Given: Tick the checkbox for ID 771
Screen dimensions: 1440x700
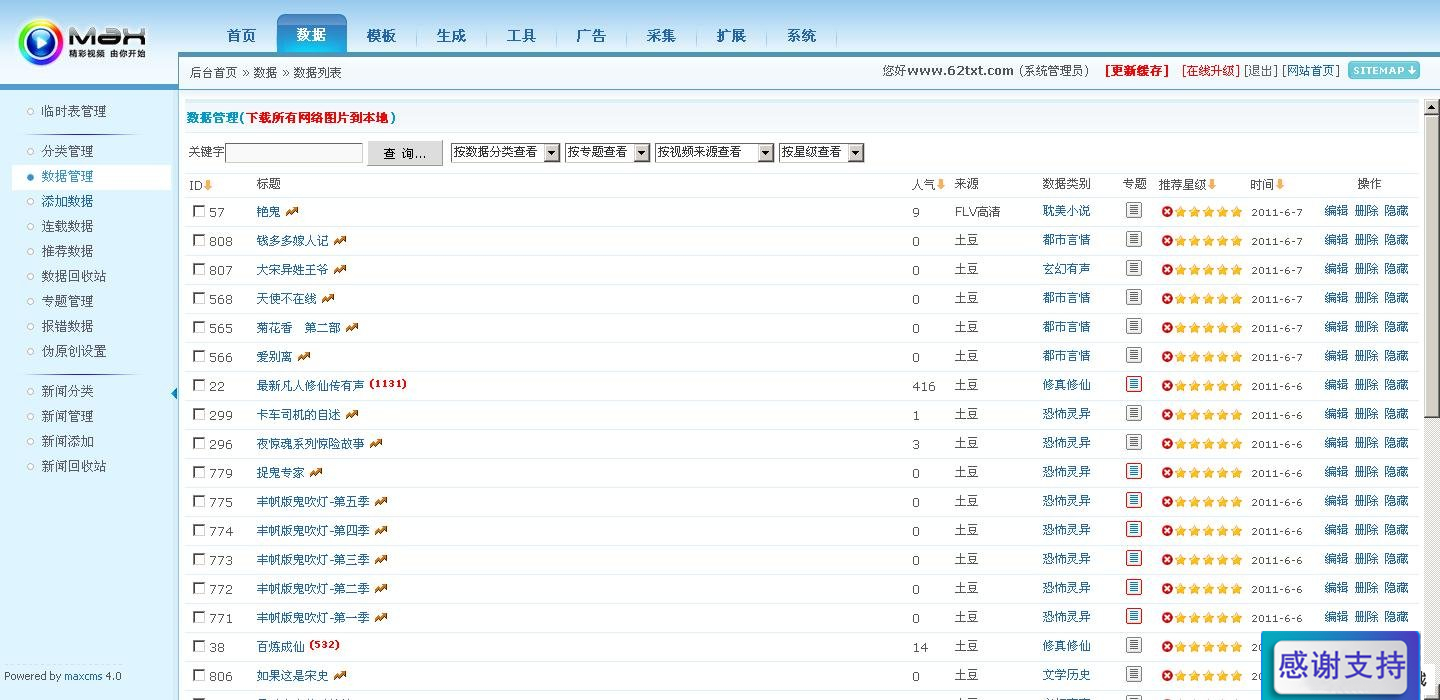Looking at the screenshot, I should (x=199, y=617).
